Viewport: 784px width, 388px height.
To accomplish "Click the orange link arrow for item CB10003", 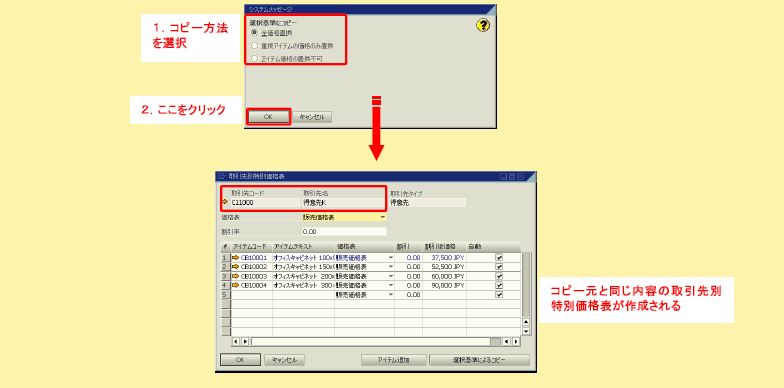I will (x=236, y=276).
